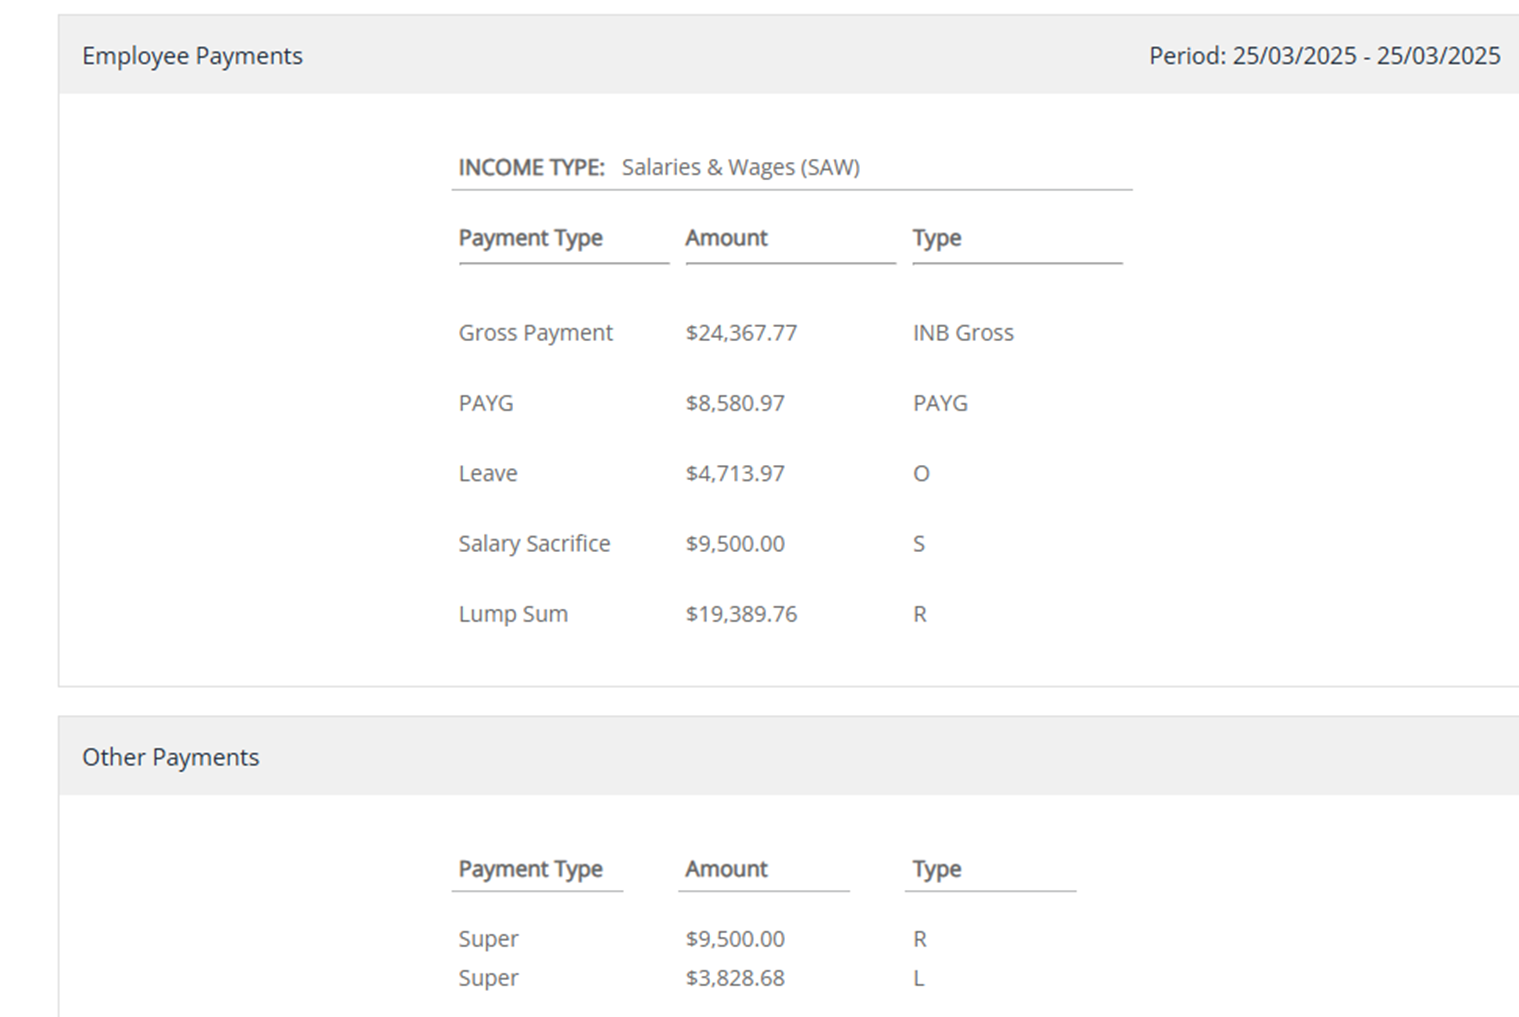This screenshot has height=1017, width=1519.
Task: Click the Leave payment type row
Action: tap(488, 473)
